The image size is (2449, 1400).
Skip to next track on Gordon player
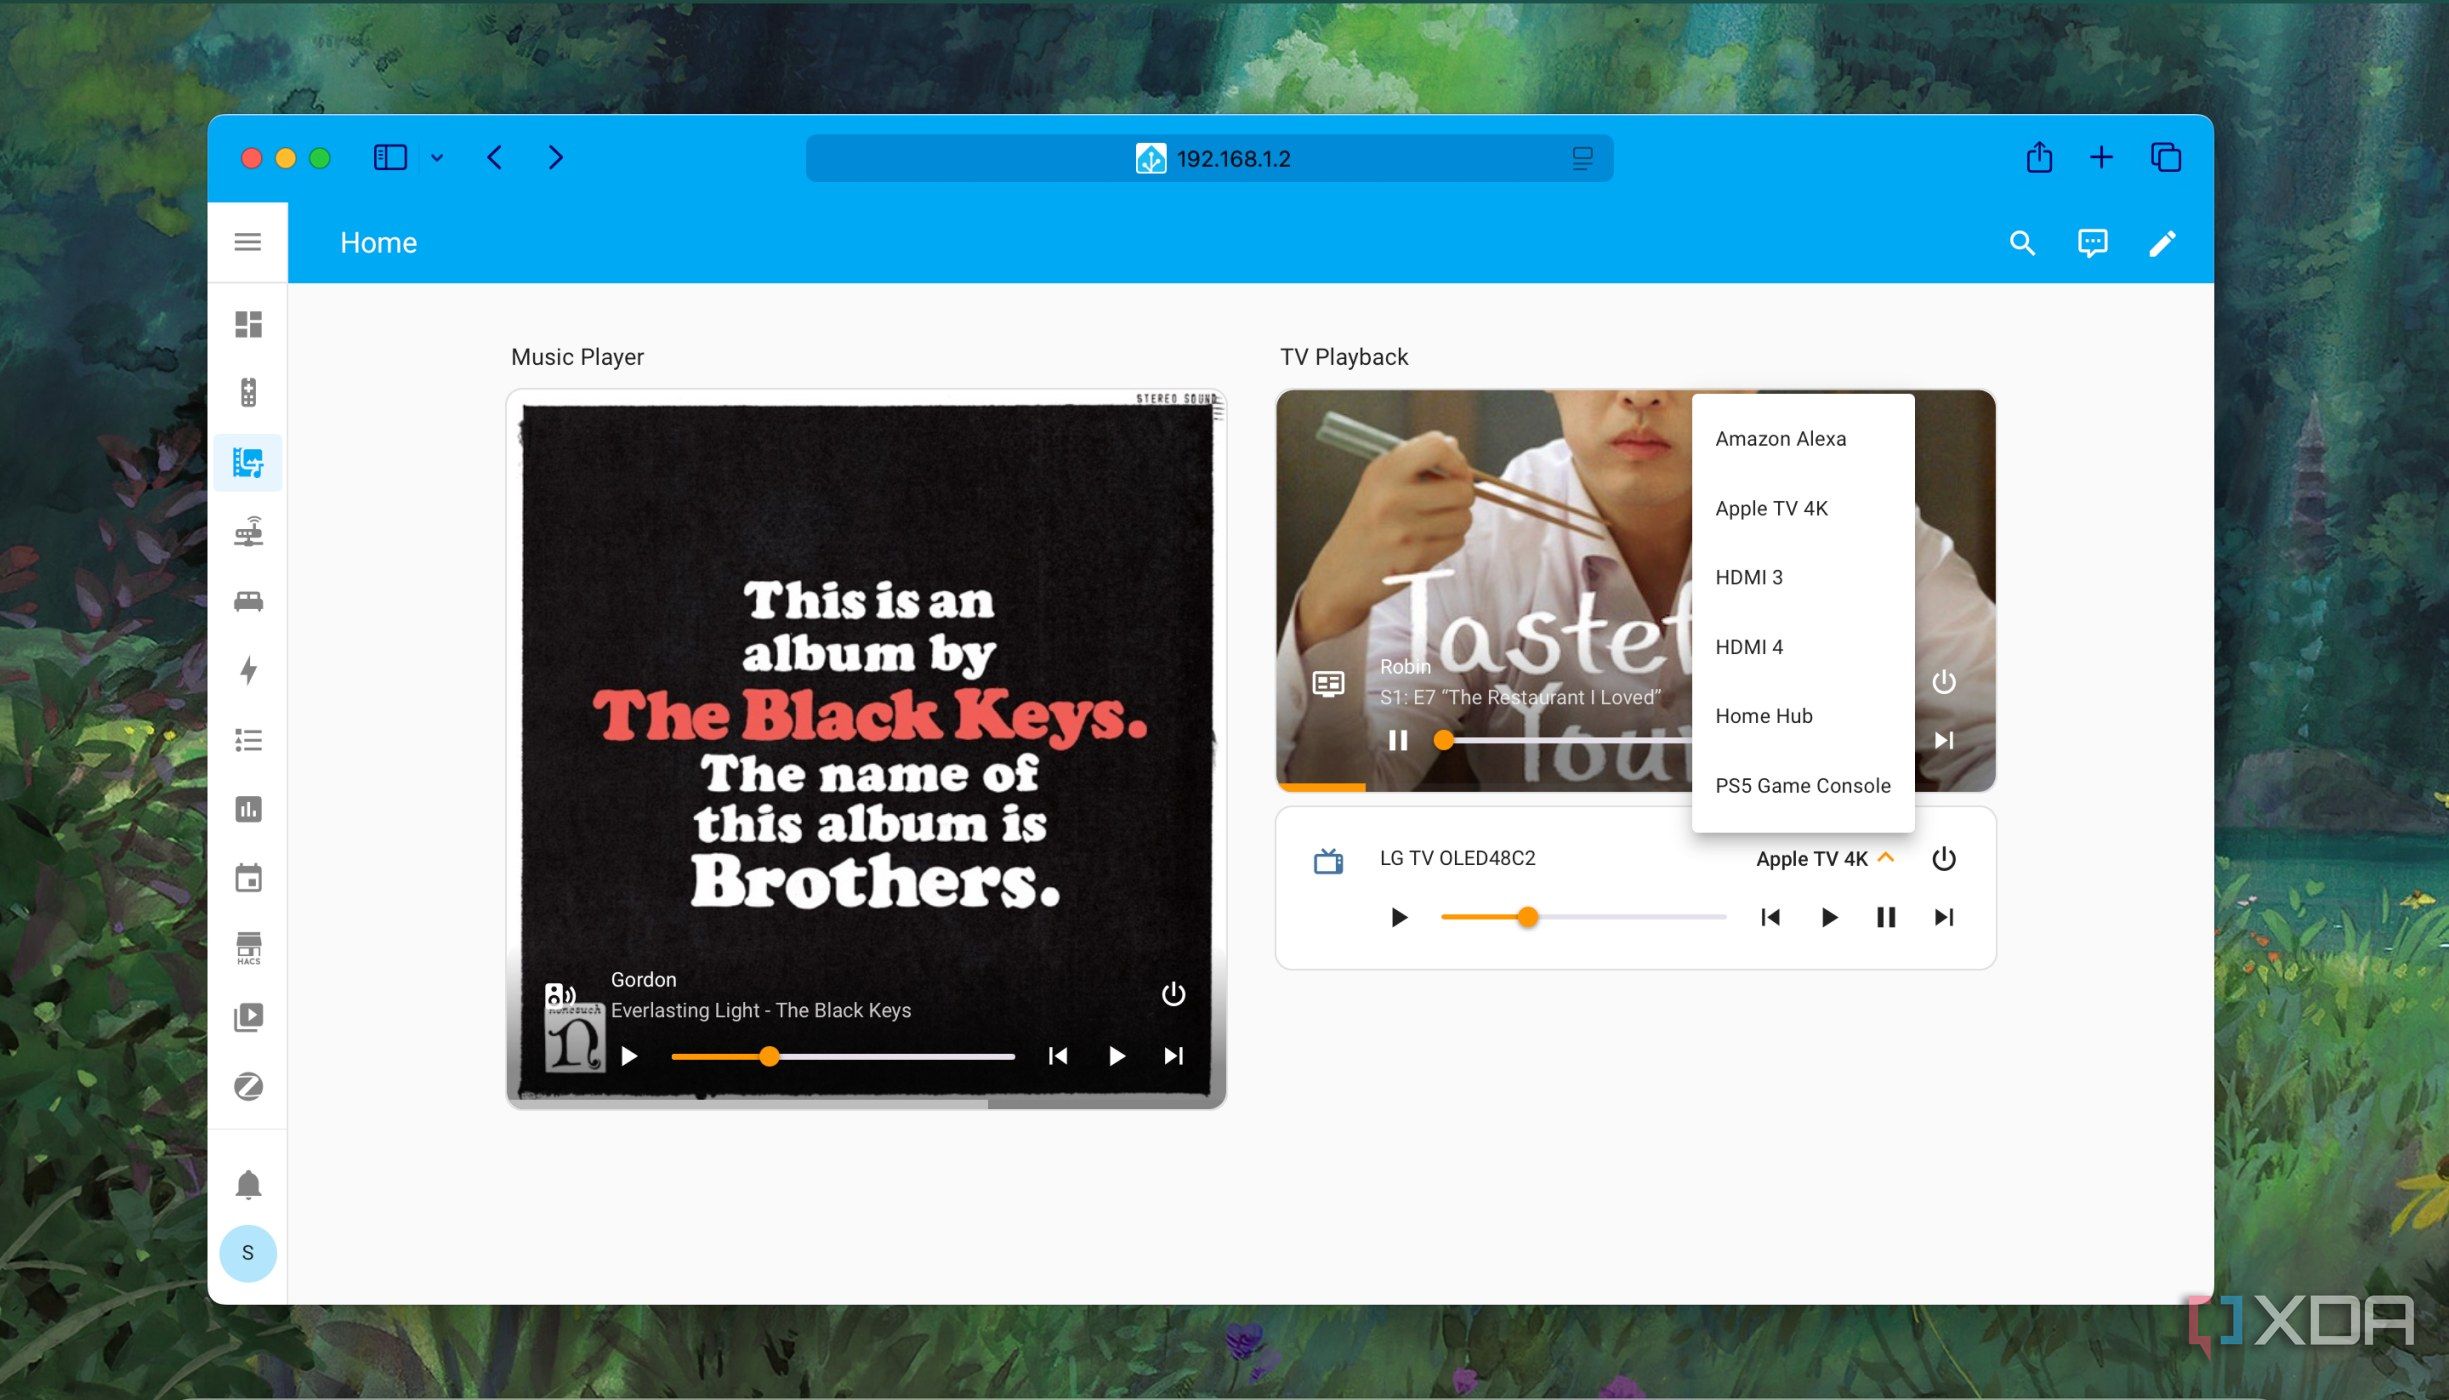(x=1173, y=1056)
